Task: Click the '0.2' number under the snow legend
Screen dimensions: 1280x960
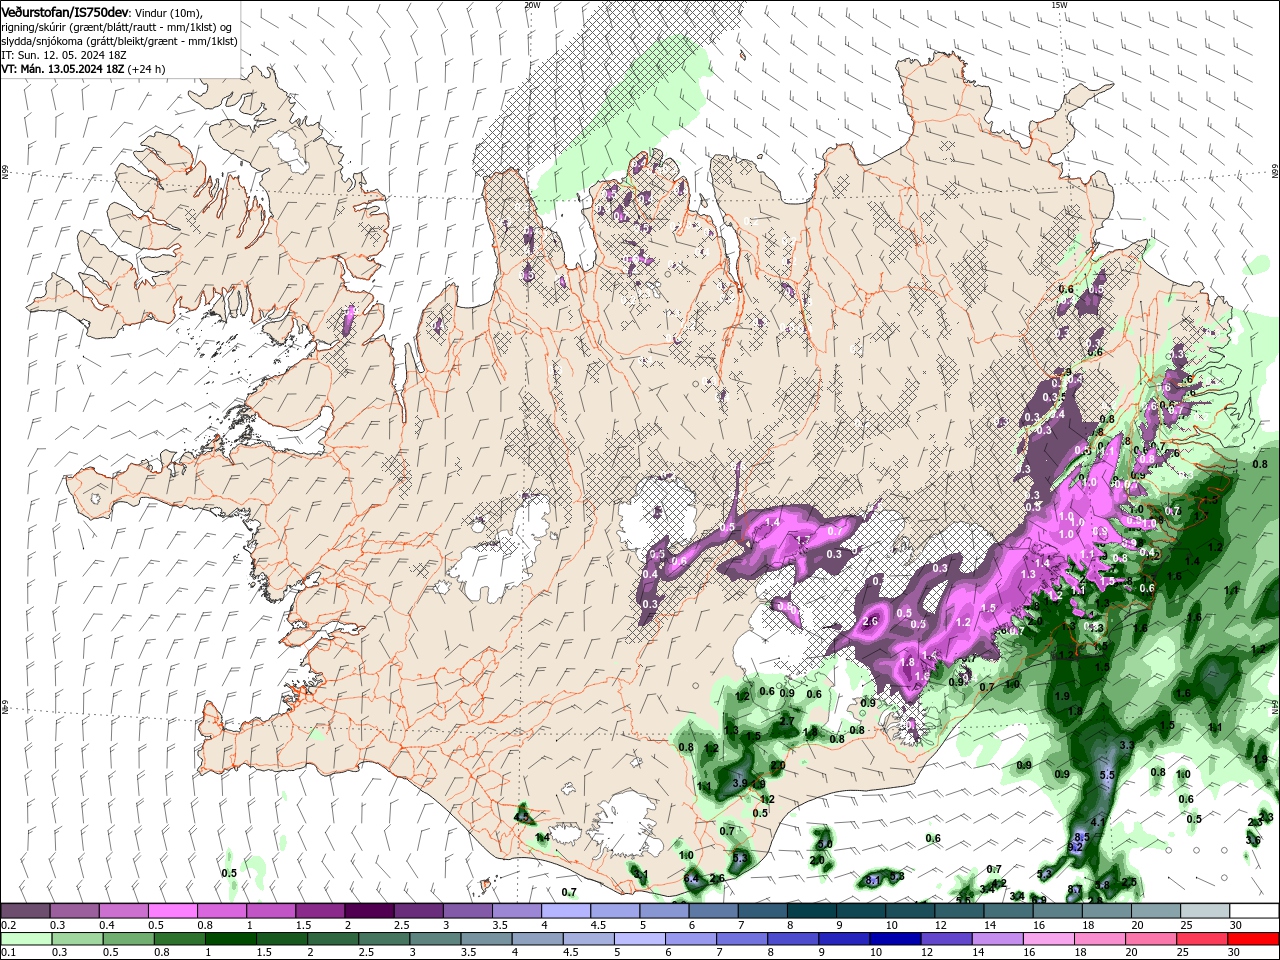Action: pos(7,925)
